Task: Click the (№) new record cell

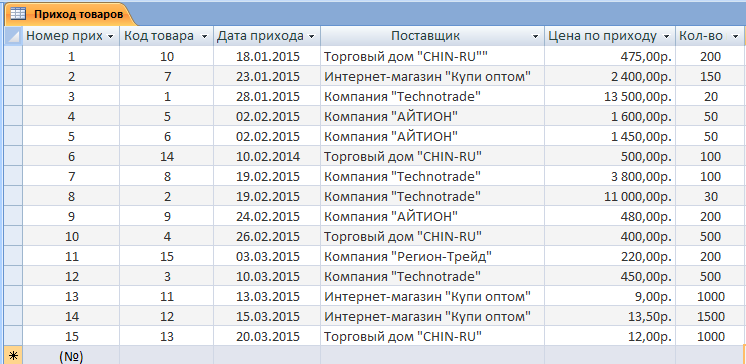Action: [71, 356]
